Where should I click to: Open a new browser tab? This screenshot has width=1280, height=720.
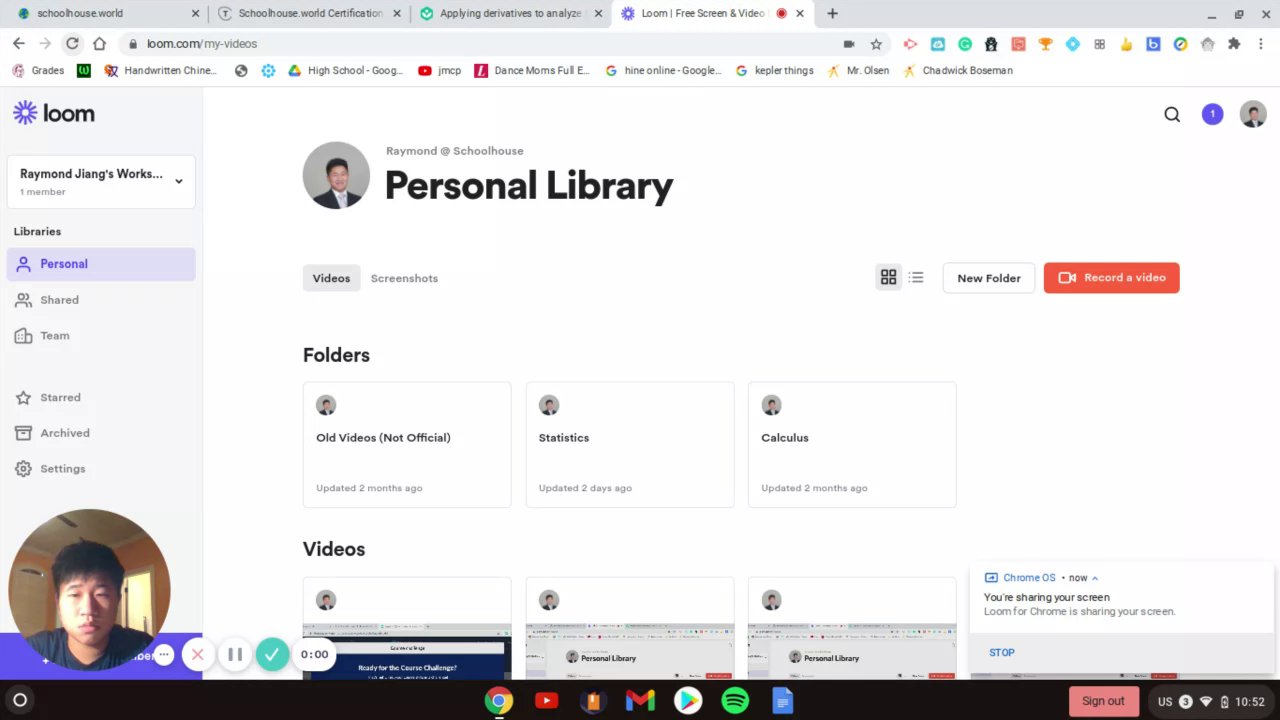point(832,14)
